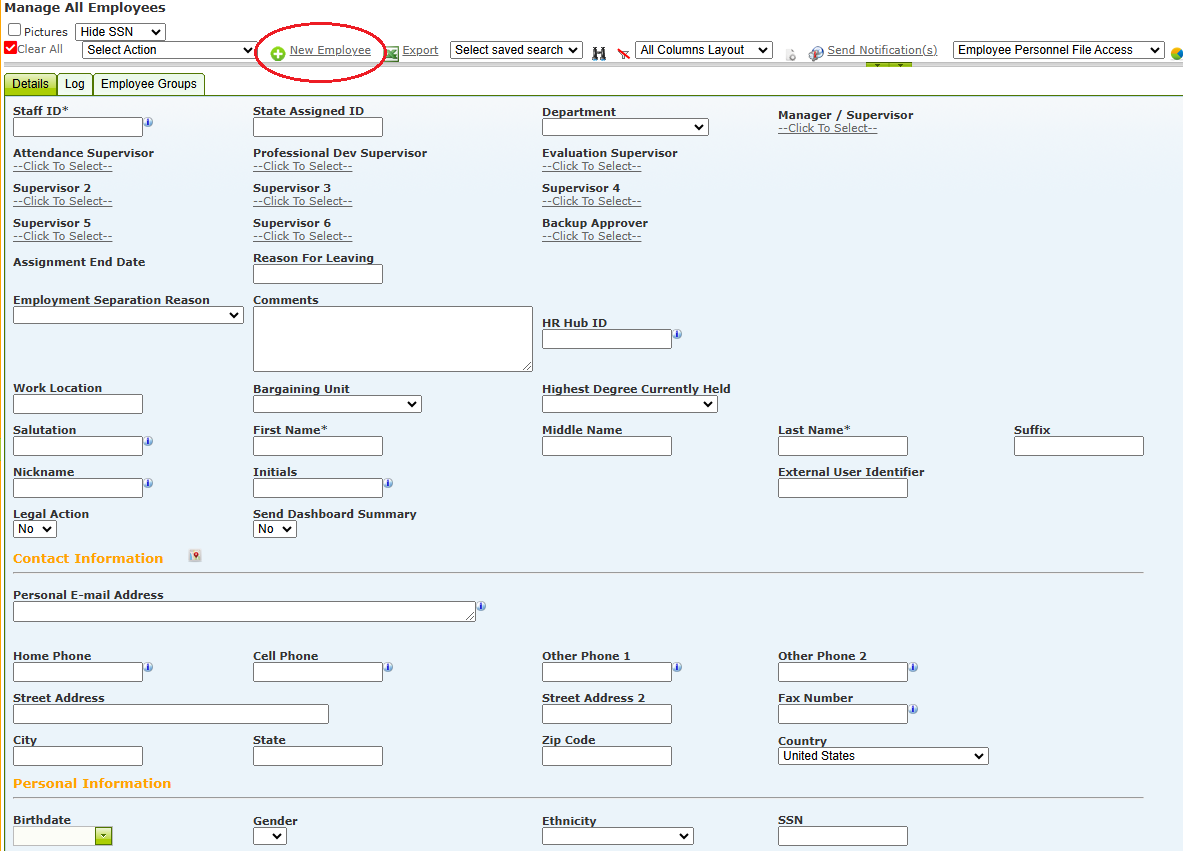Viewport: 1183px width, 851px height.
Task: Open Employment Separation Reason dropdown
Action: tap(128, 315)
